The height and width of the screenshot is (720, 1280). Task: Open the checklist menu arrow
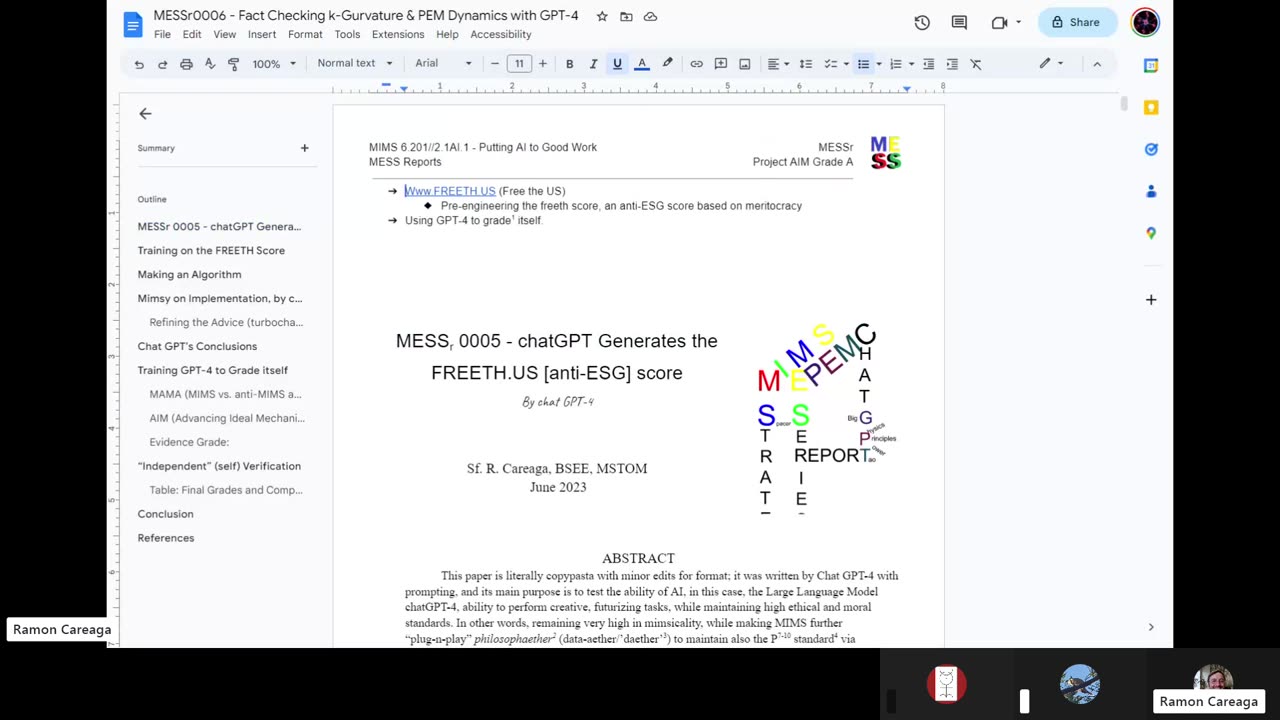pyautogui.click(x=845, y=64)
